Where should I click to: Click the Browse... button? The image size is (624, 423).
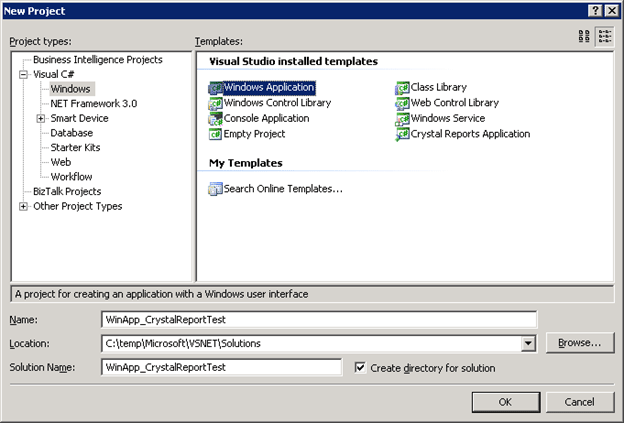click(x=580, y=343)
